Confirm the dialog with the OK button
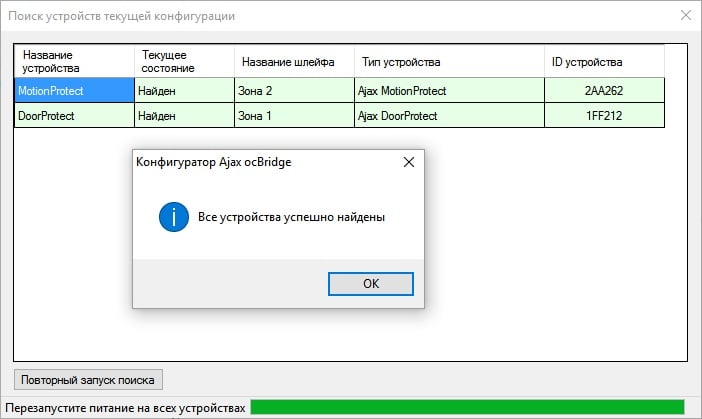This screenshot has height=419, width=702. [x=371, y=284]
